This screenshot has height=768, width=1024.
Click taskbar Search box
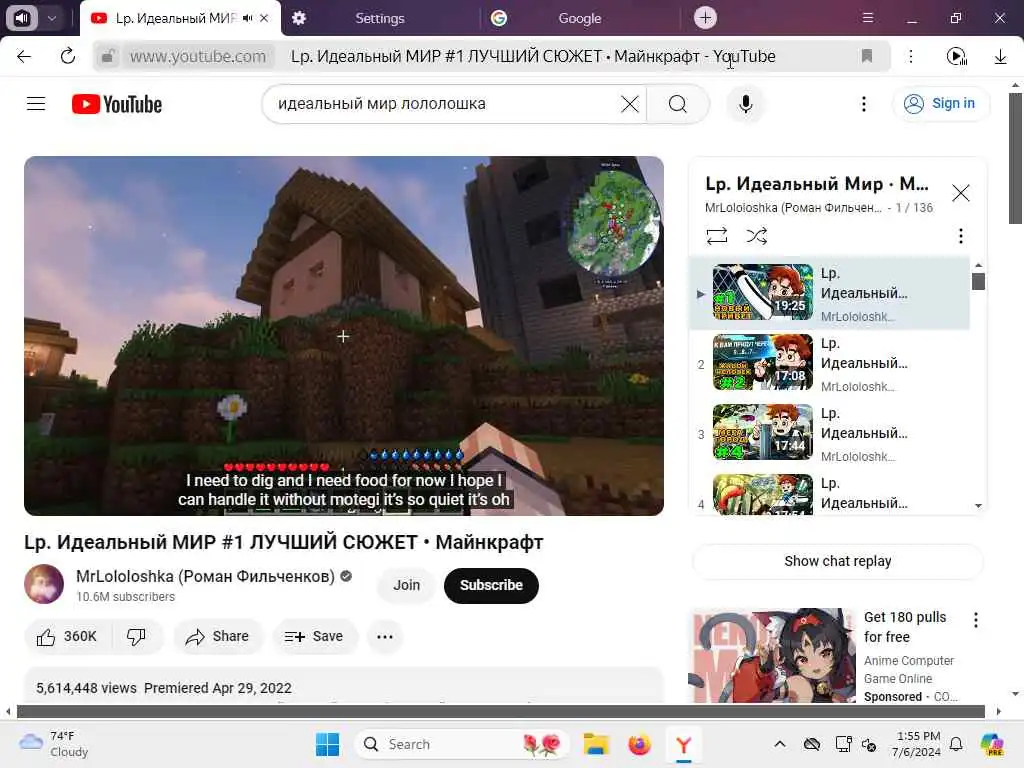[462, 744]
